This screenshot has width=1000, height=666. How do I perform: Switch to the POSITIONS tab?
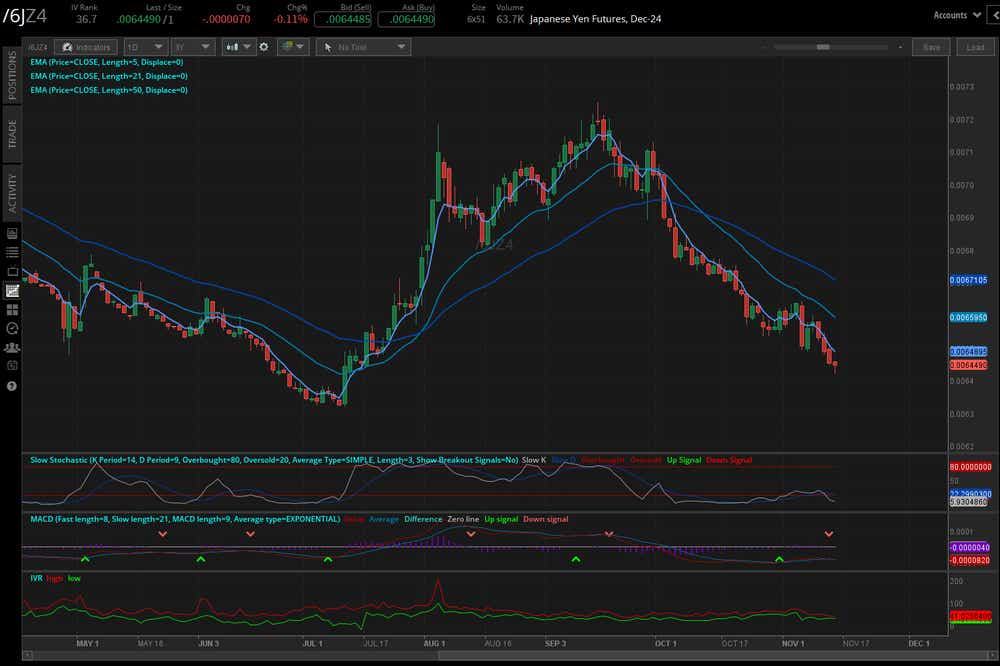(12, 78)
